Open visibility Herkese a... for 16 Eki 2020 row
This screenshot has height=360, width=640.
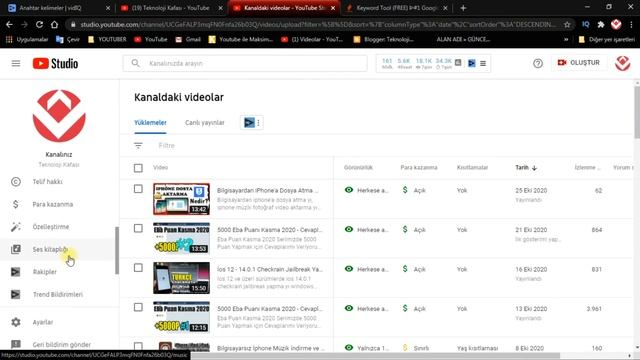pos(373,269)
